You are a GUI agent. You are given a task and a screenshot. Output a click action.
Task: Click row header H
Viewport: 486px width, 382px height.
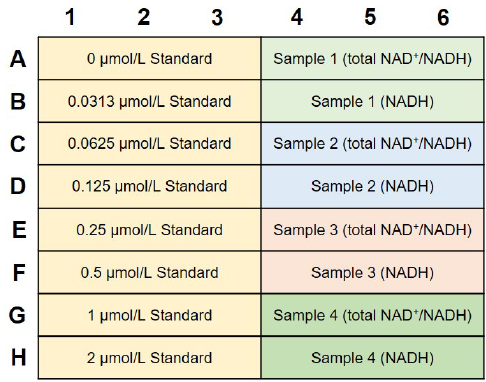coord(18,357)
